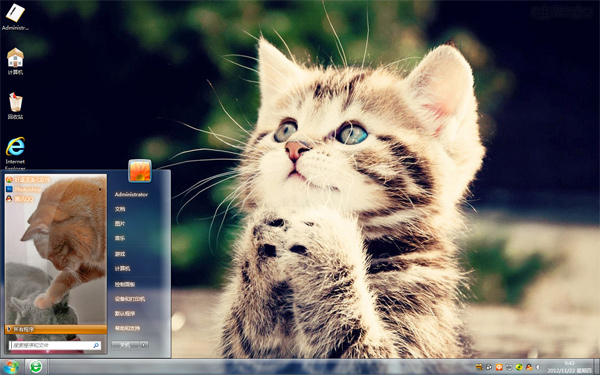Launch Internet Explorer from the desktop
This screenshot has width=600, height=375.
click(x=15, y=153)
